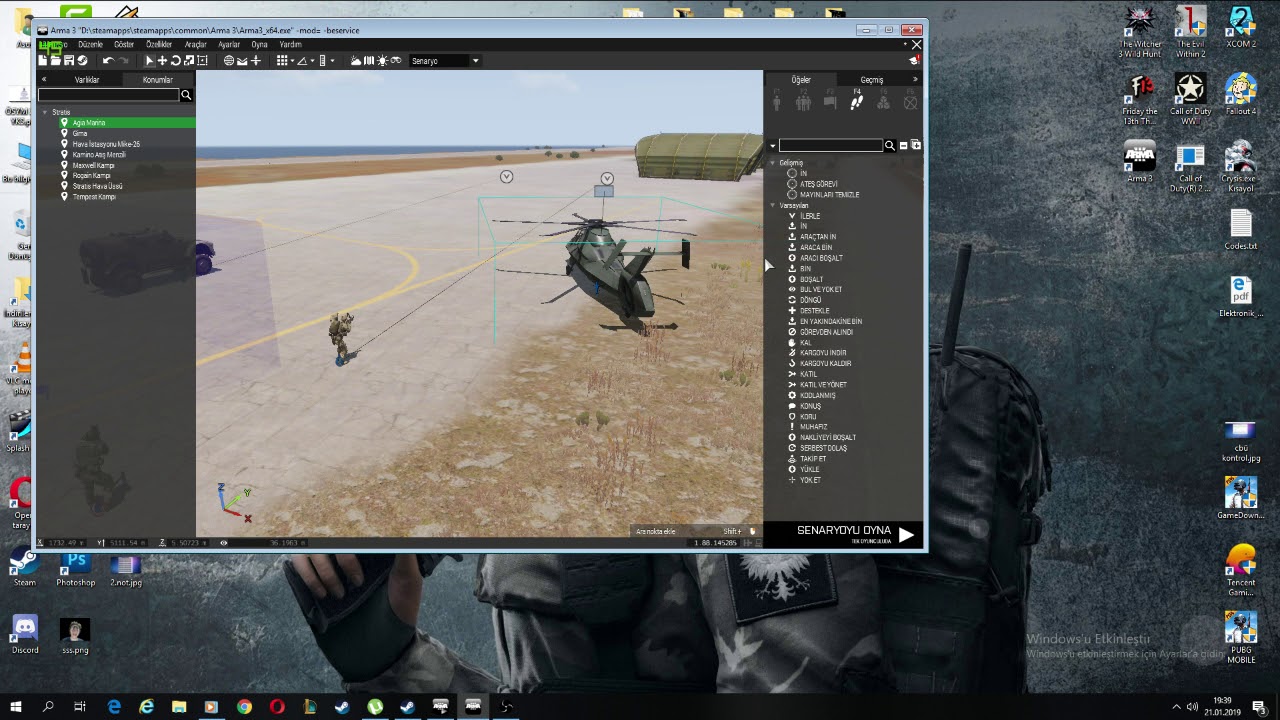This screenshot has height=720, width=1280.
Task: Open the Photoshop desktop shortcut
Action: [75, 570]
